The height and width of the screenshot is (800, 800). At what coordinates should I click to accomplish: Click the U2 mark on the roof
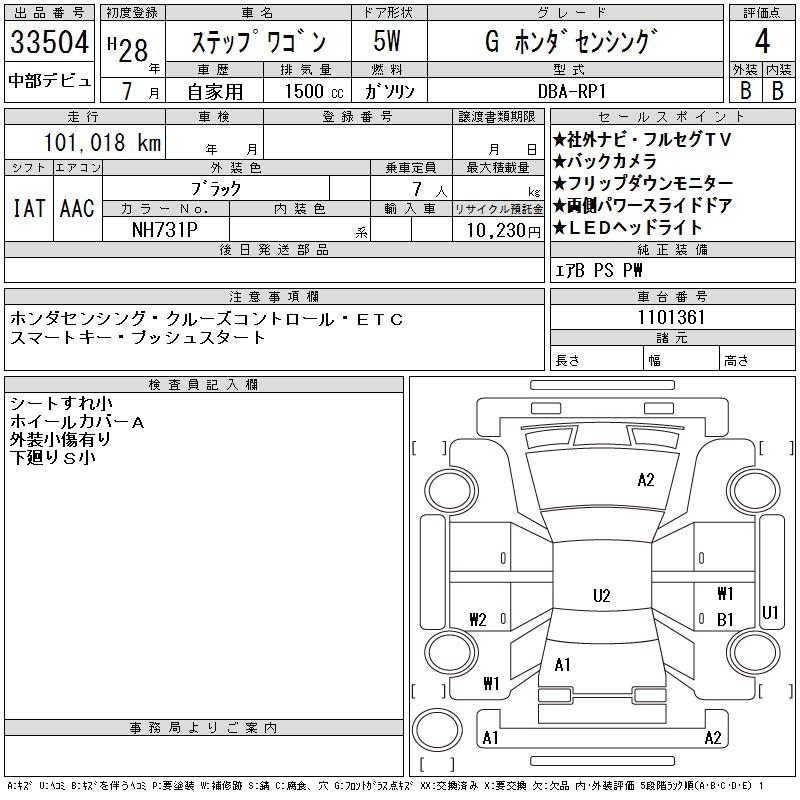(602, 595)
